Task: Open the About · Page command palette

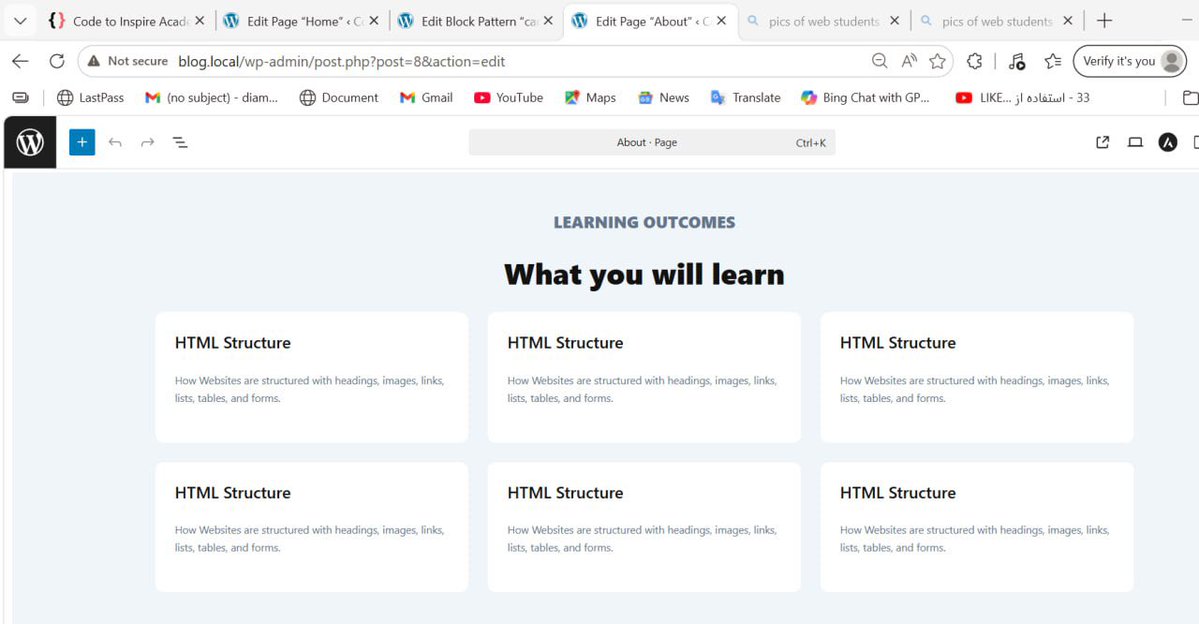Action: [x=651, y=142]
